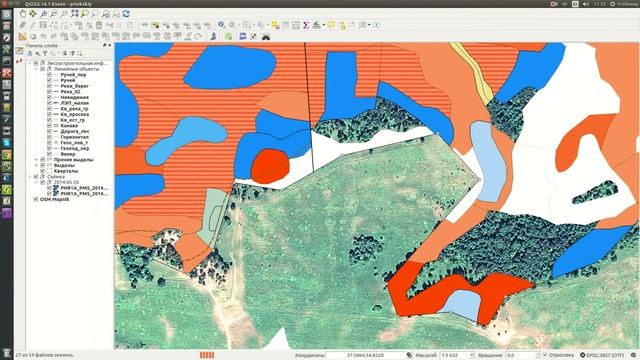Viewport: 640px width, 360px height.
Task: Expand the Прочие выделы layer group
Action: click(36, 160)
